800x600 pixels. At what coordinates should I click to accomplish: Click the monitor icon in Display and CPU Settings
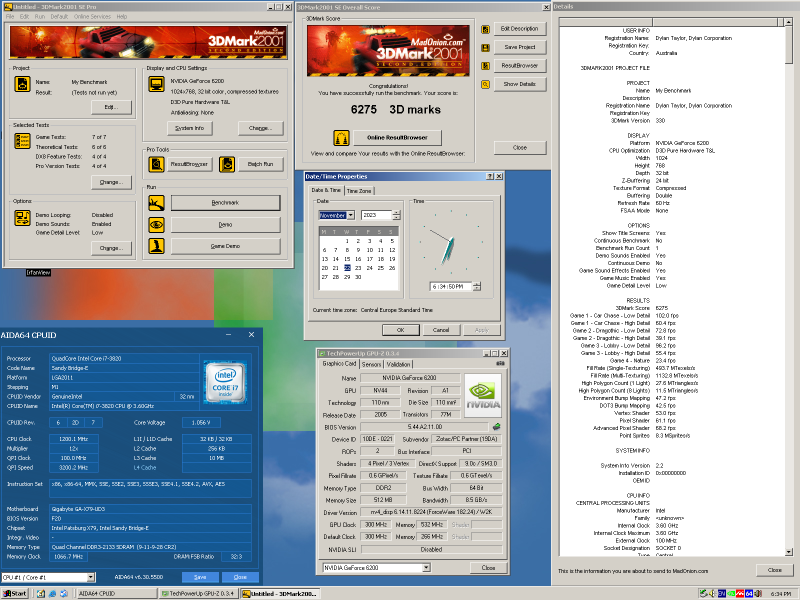pyautogui.click(x=156, y=84)
